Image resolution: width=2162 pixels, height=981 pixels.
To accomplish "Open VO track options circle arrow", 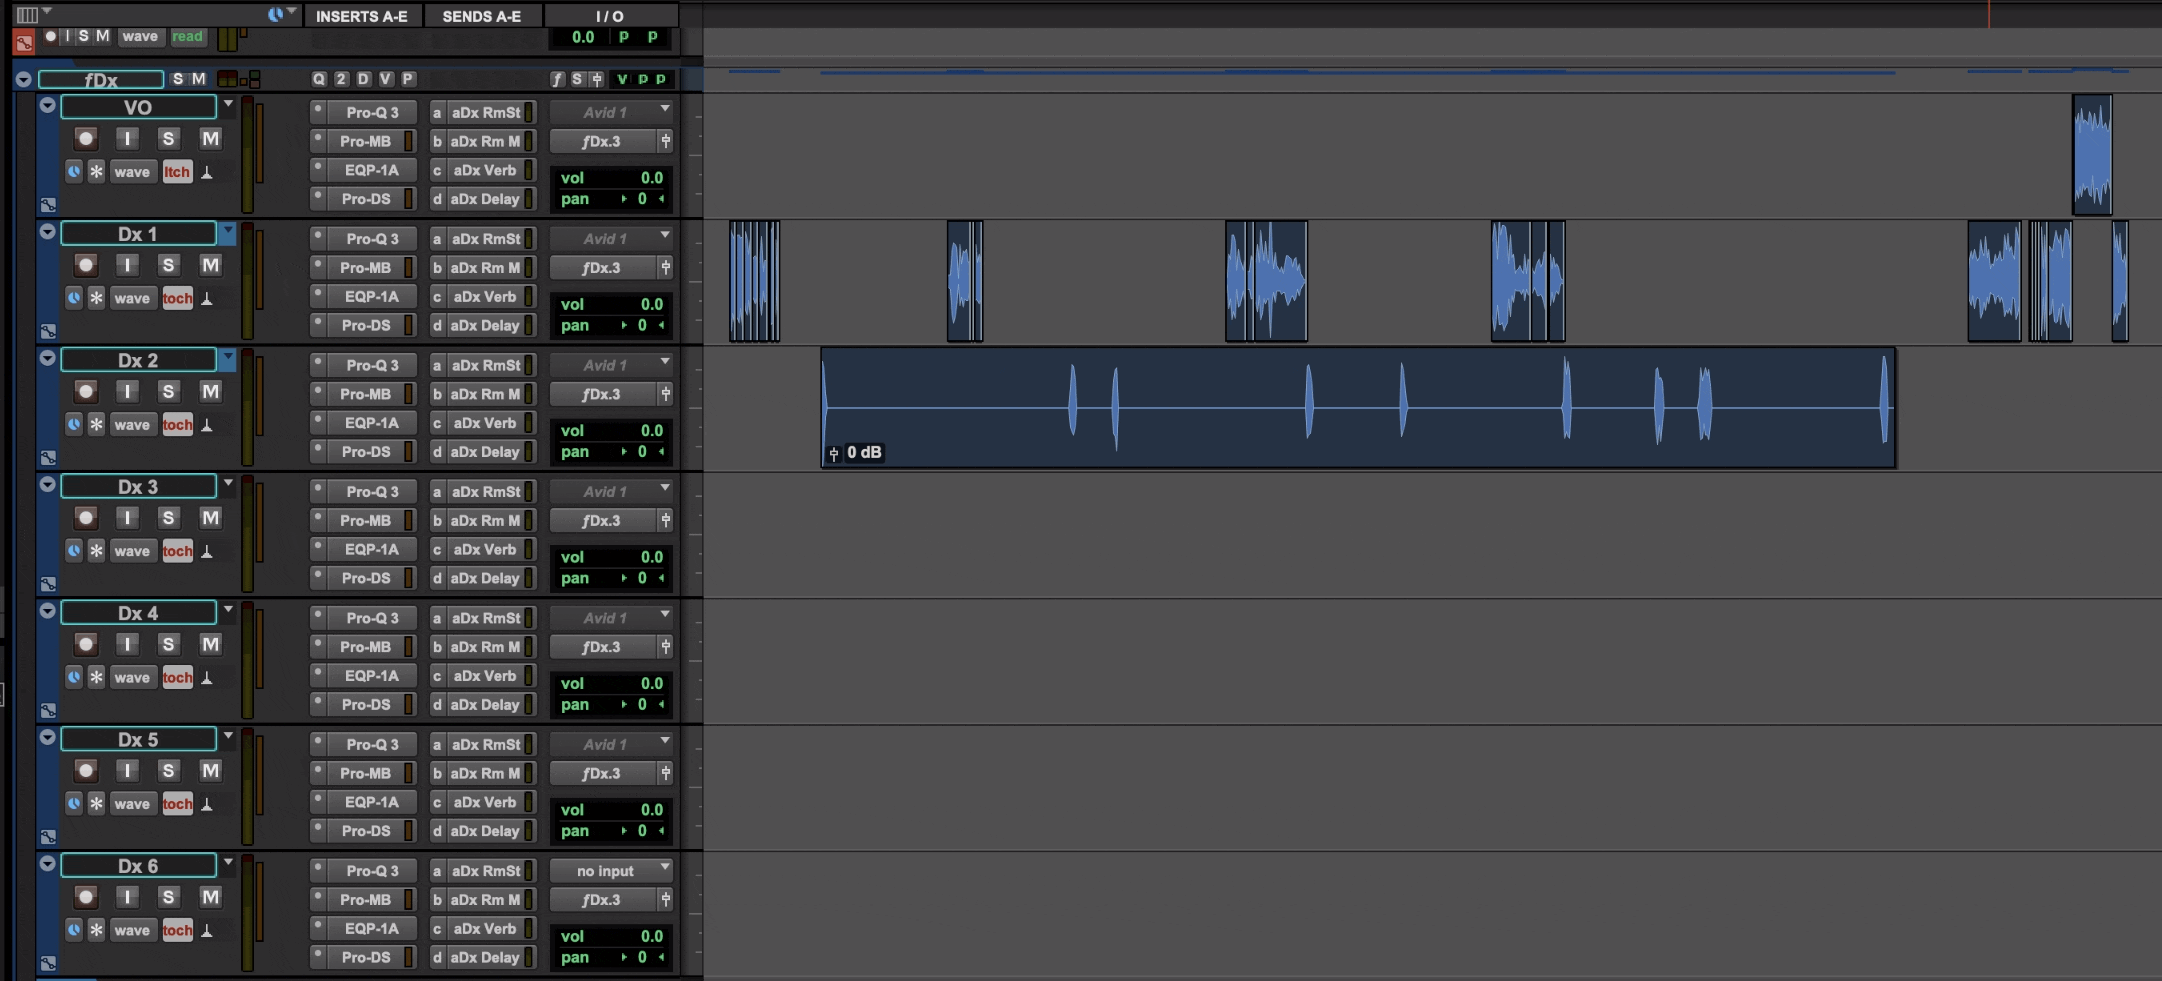I will [47, 105].
